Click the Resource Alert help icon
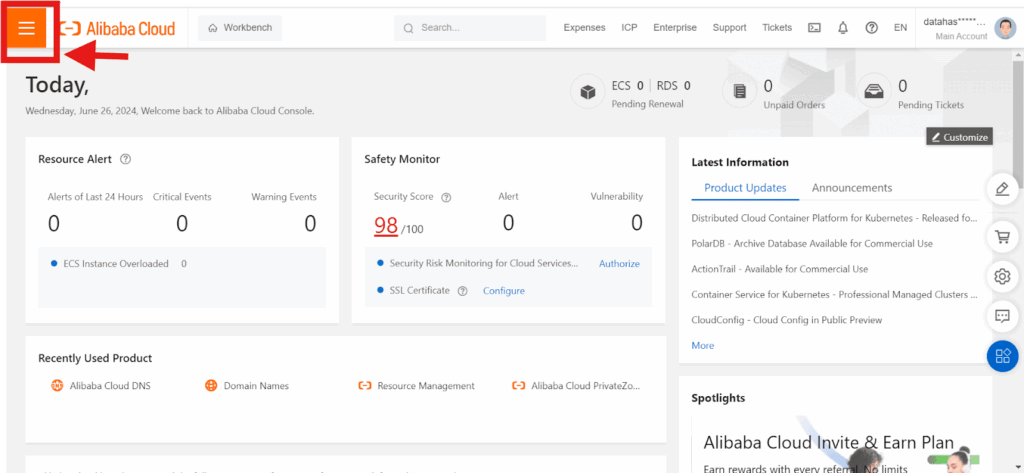This screenshot has width=1024, height=473. (x=126, y=159)
